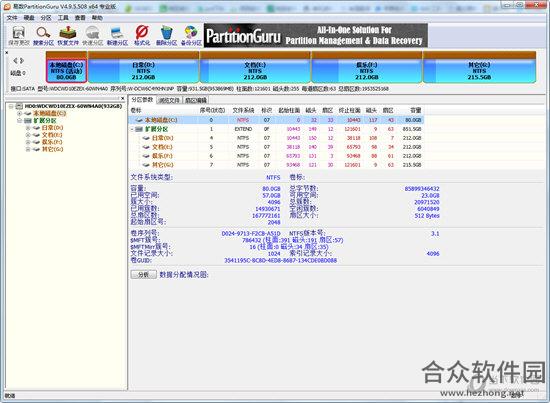550x403 pixels.
Task: Open the 硬盘 menu
Action: point(29,18)
